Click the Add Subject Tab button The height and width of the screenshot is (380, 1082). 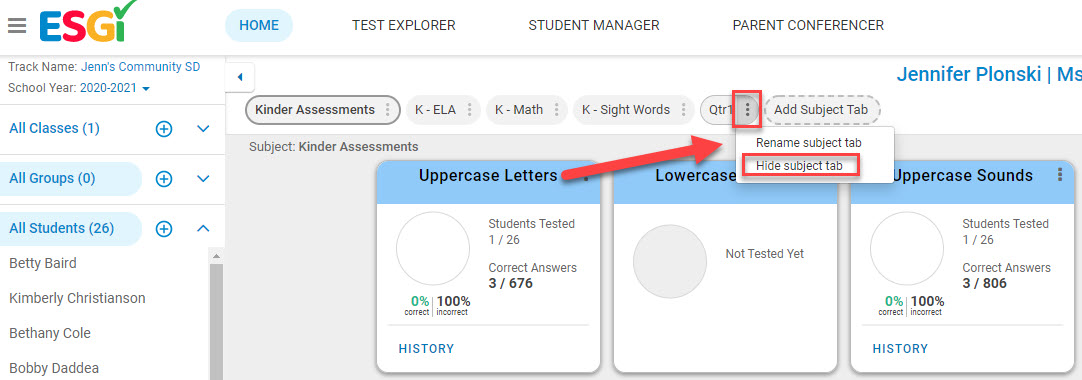[x=821, y=110]
